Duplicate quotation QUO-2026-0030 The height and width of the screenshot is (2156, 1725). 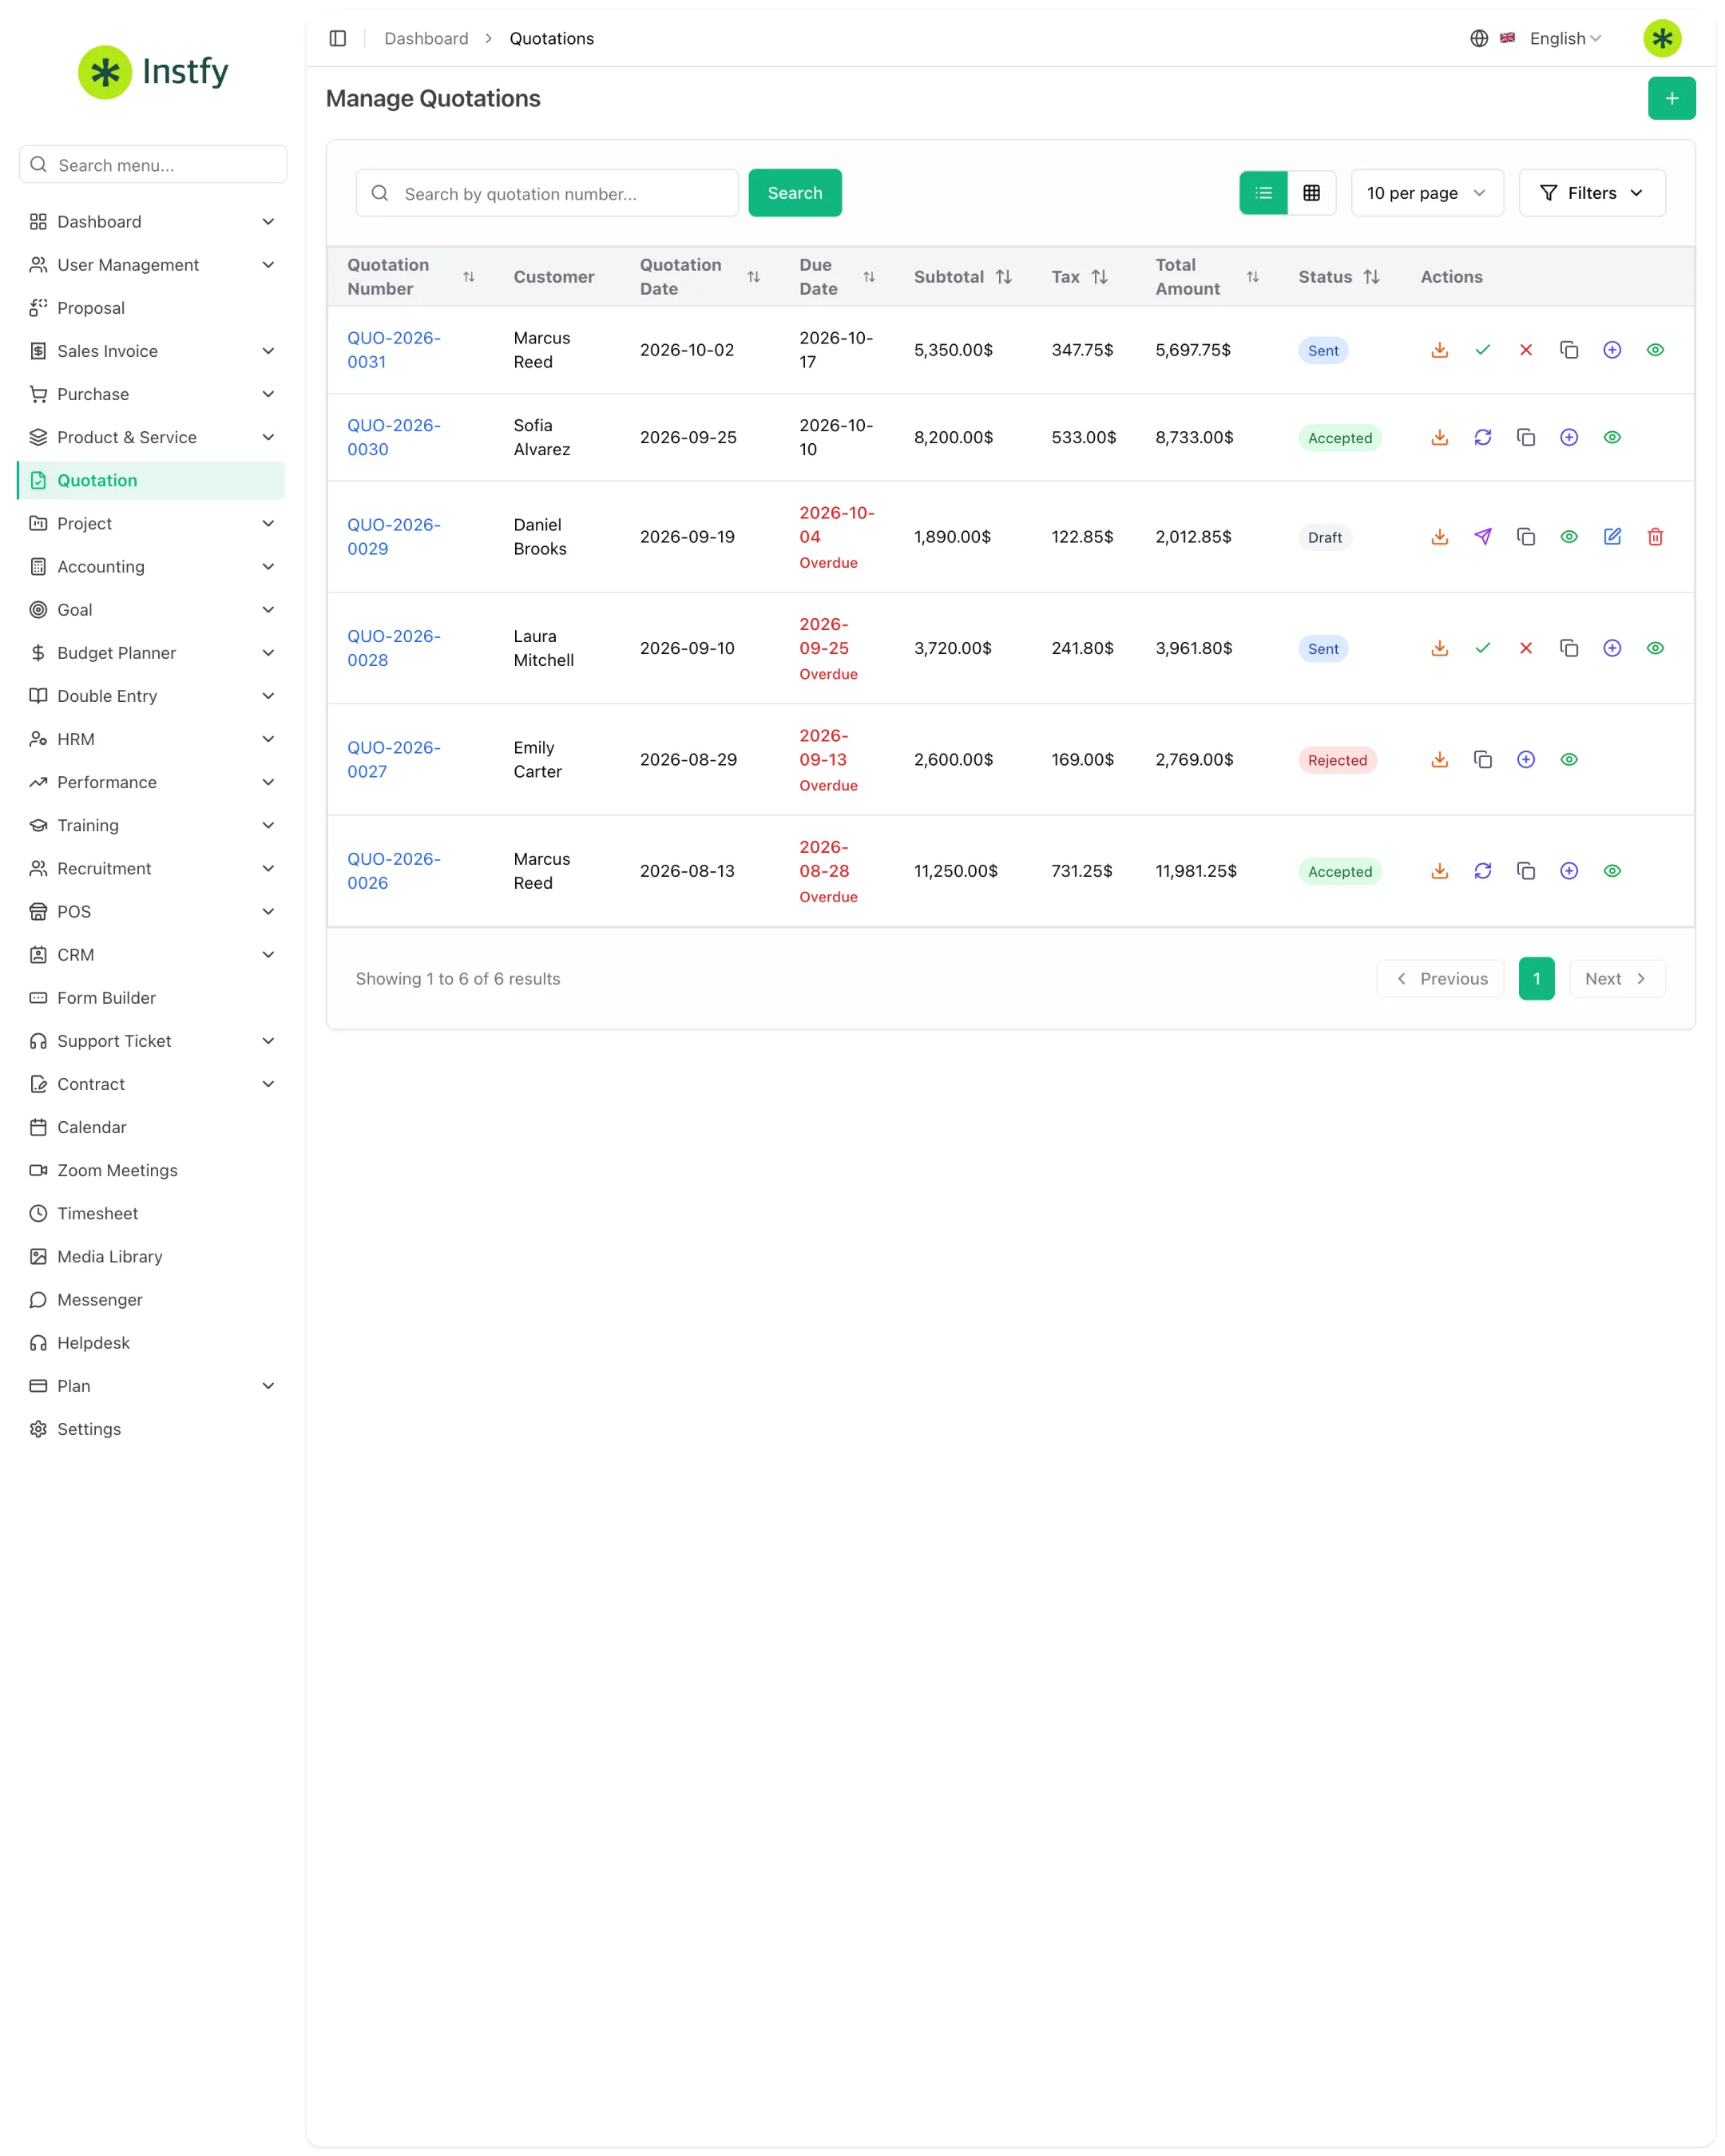pyautogui.click(x=1525, y=437)
